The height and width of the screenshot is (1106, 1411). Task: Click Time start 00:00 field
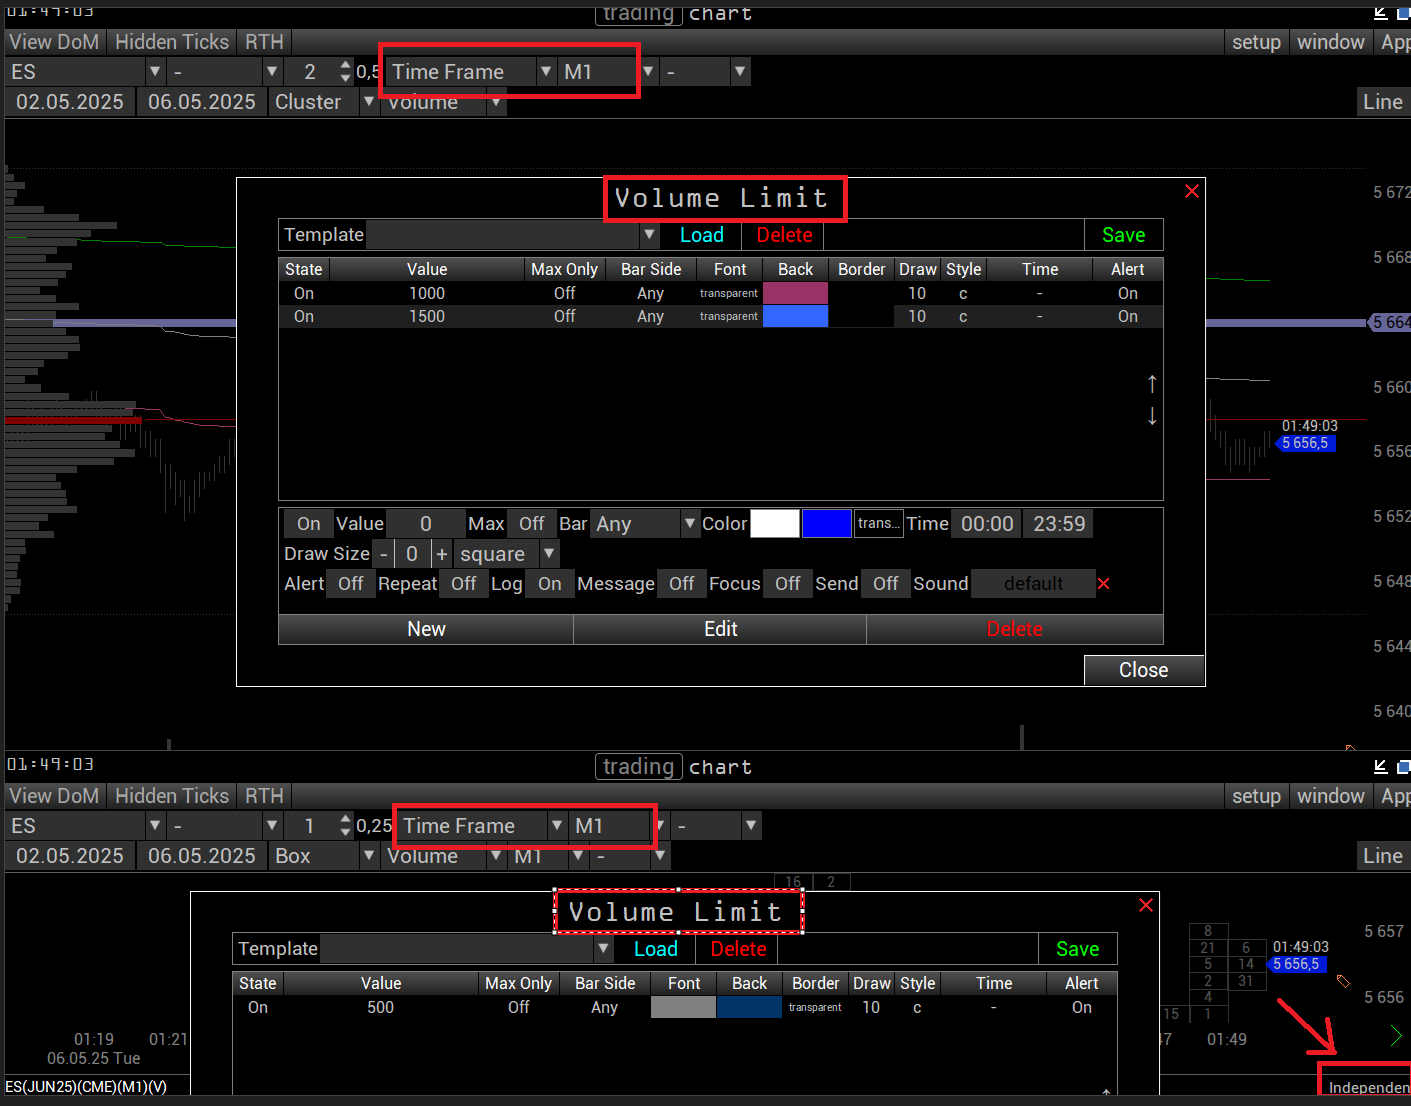(987, 524)
